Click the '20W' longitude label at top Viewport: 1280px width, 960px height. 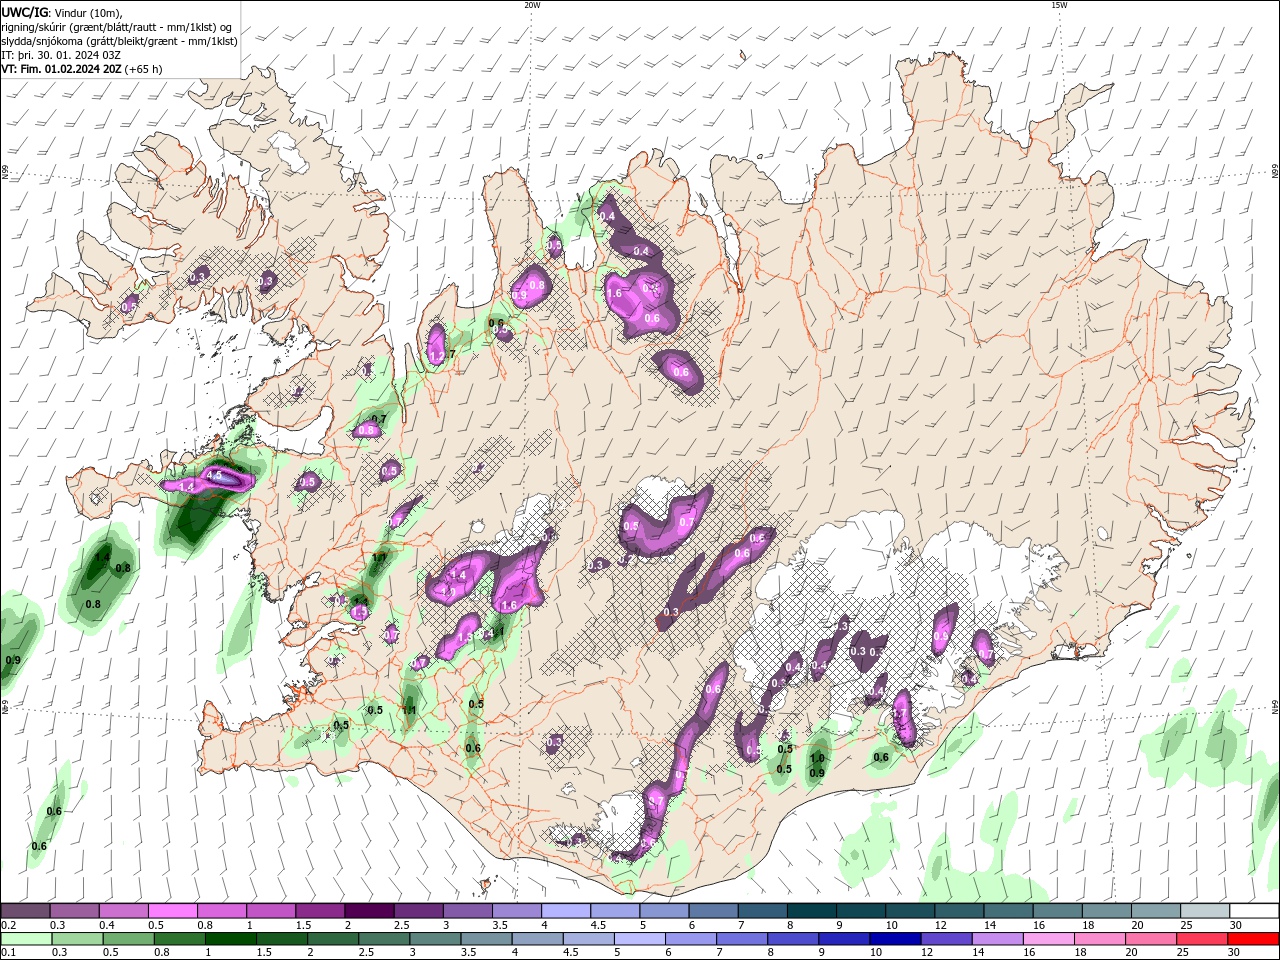click(x=532, y=5)
